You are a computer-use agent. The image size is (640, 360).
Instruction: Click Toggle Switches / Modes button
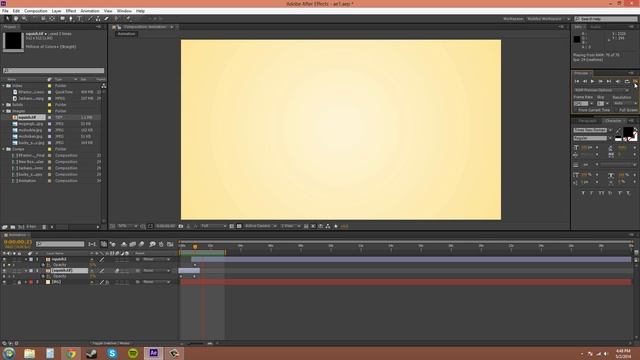pyautogui.click(x=111, y=343)
